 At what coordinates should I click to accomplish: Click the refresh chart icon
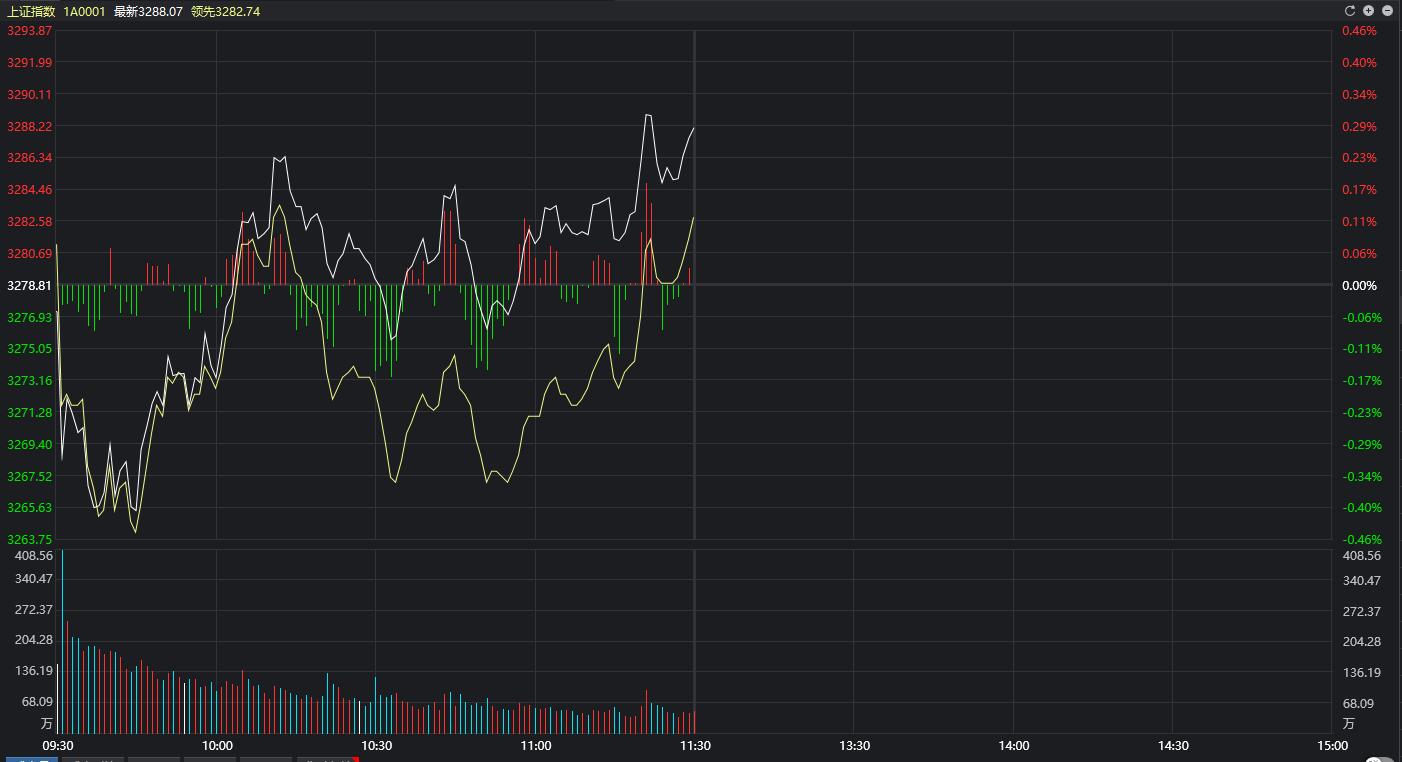coord(1349,11)
